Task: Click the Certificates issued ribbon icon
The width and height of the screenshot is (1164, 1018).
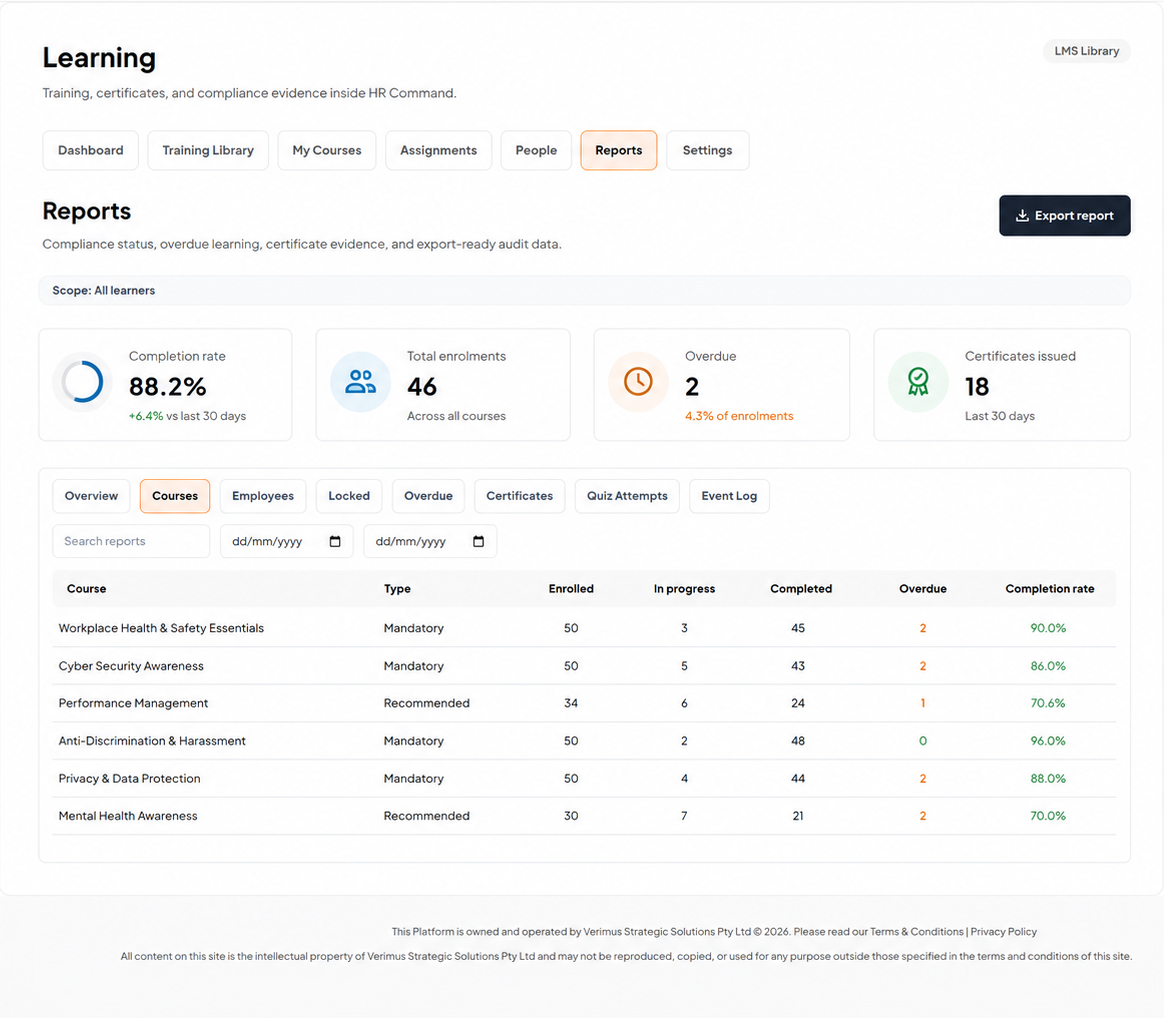Action: click(x=918, y=382)
